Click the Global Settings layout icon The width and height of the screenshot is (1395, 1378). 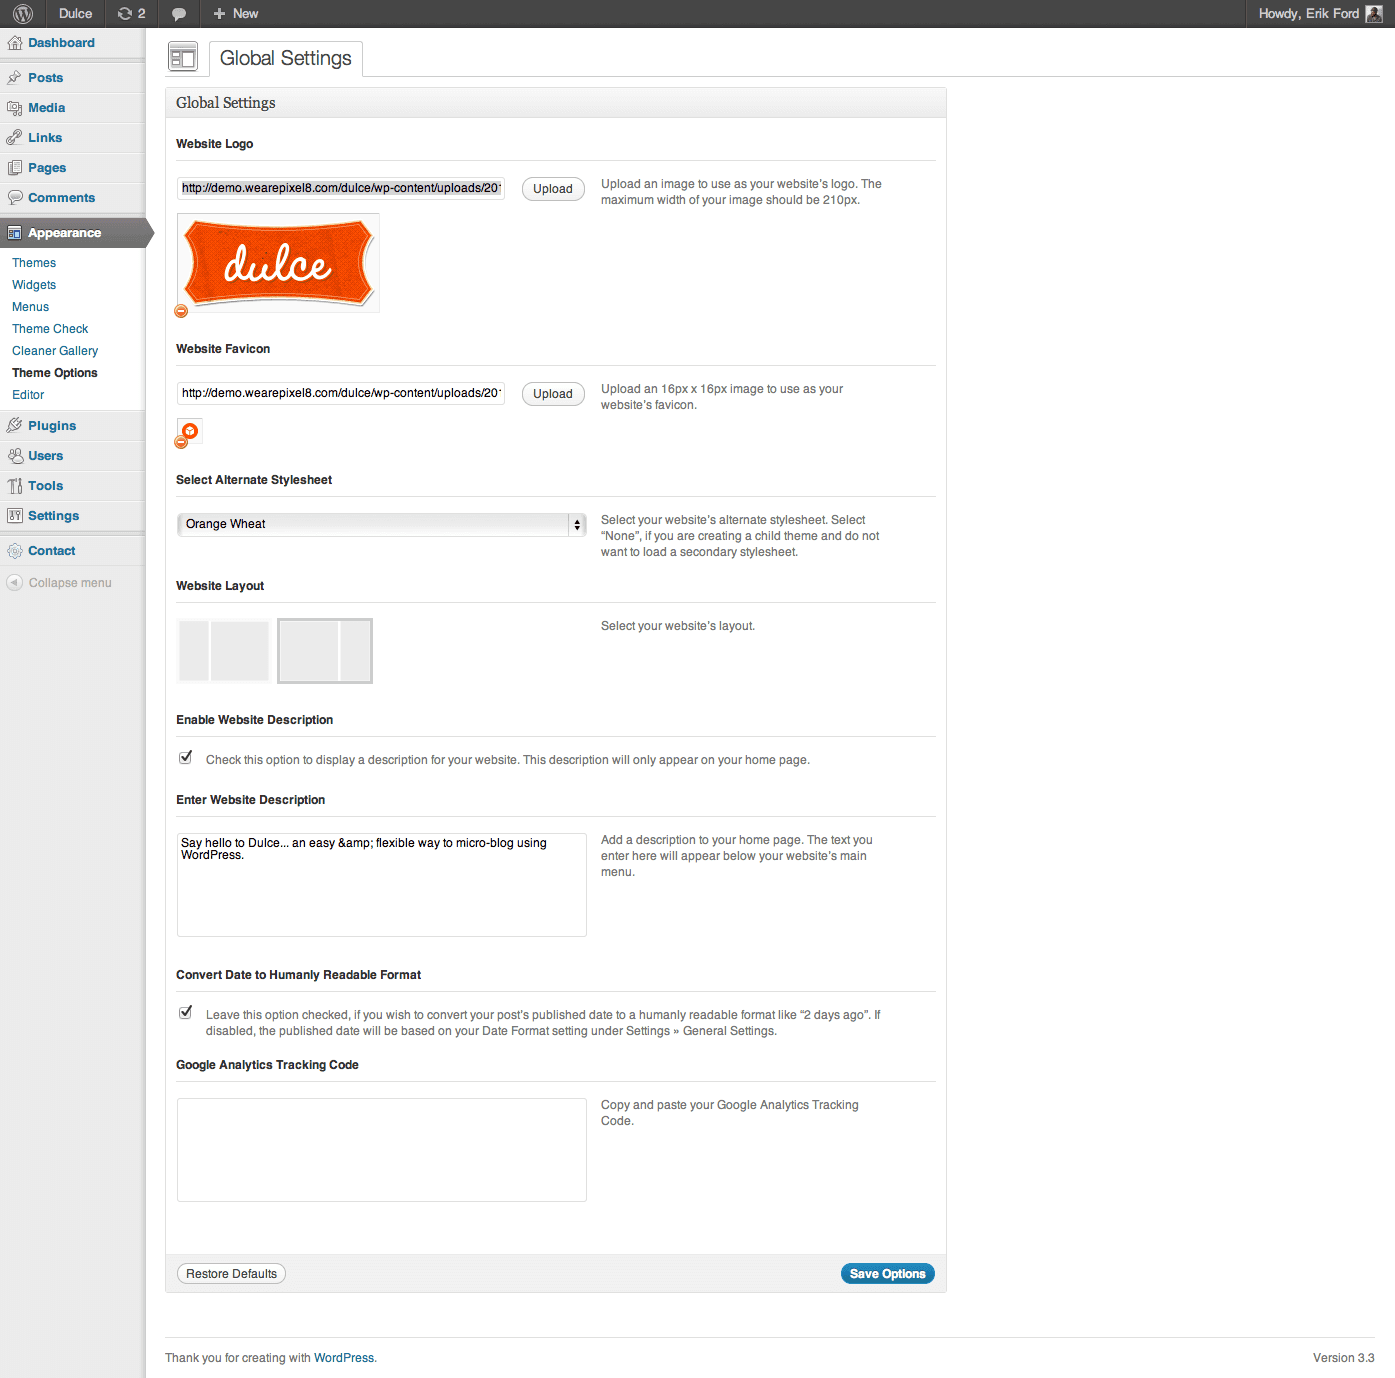(183, 58)
